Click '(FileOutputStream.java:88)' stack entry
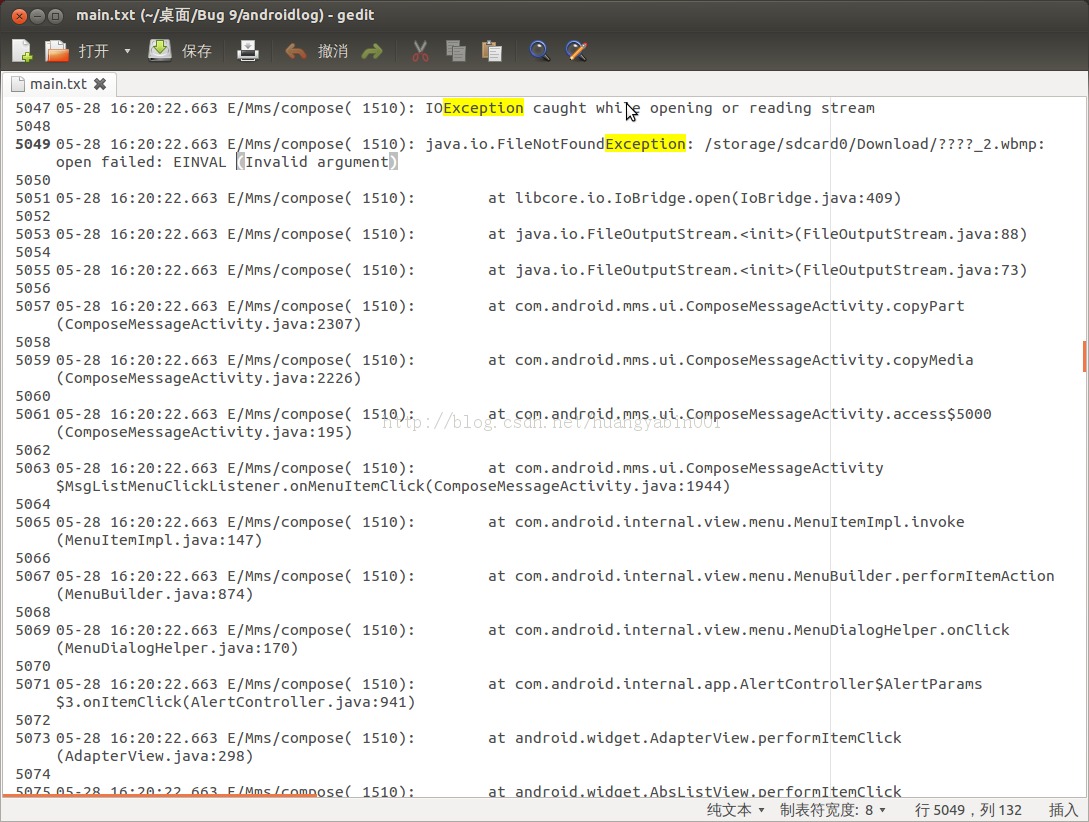Viewport: 1089px width, 822px height. pos(911,235)
